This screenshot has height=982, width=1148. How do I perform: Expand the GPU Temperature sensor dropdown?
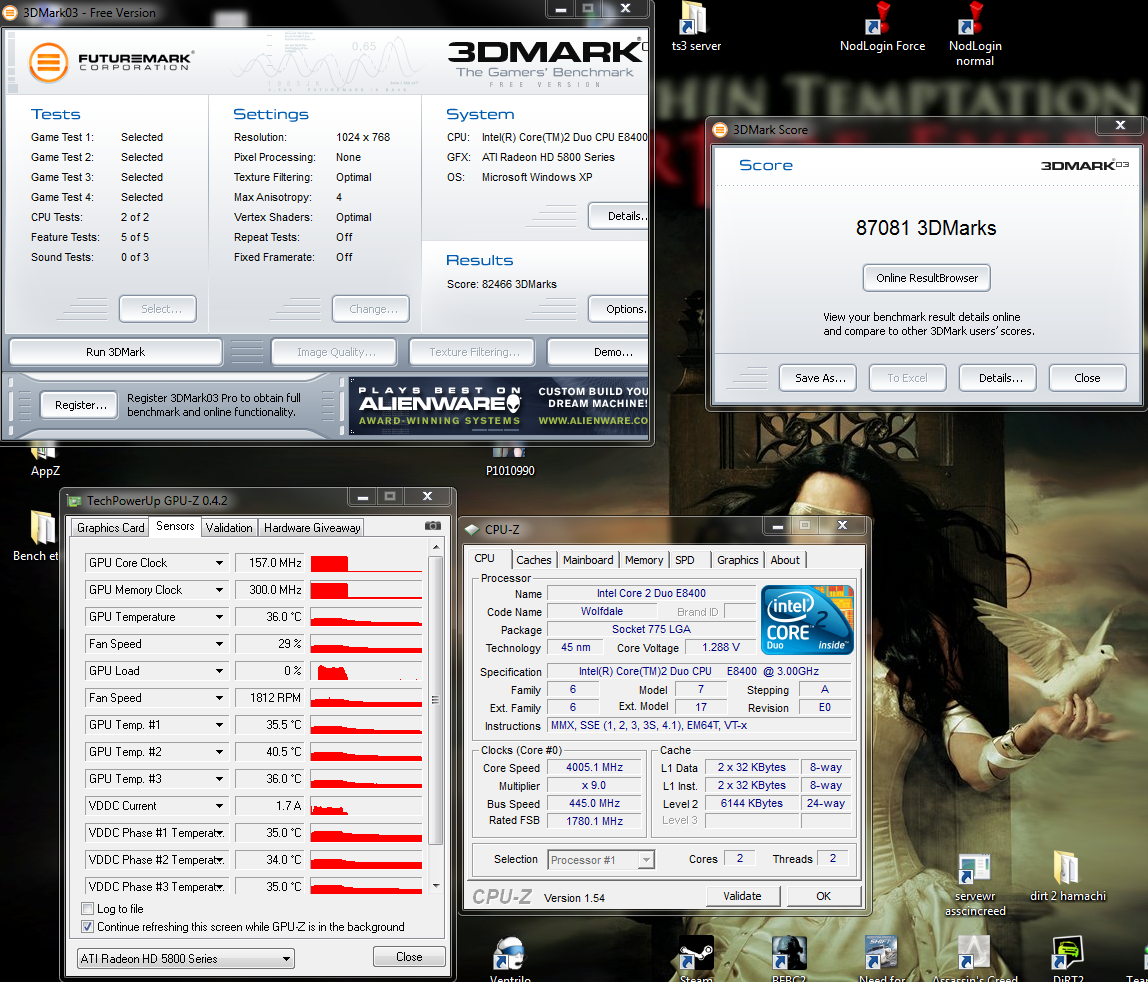point(219,617)
